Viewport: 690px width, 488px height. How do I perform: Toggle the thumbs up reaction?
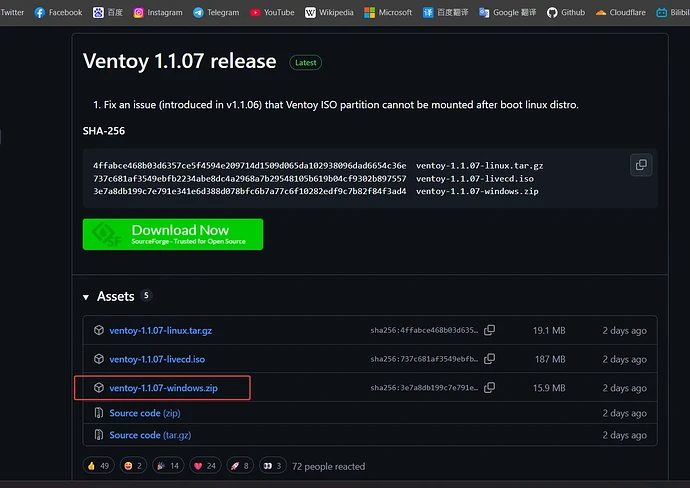(x=99, y=466)
